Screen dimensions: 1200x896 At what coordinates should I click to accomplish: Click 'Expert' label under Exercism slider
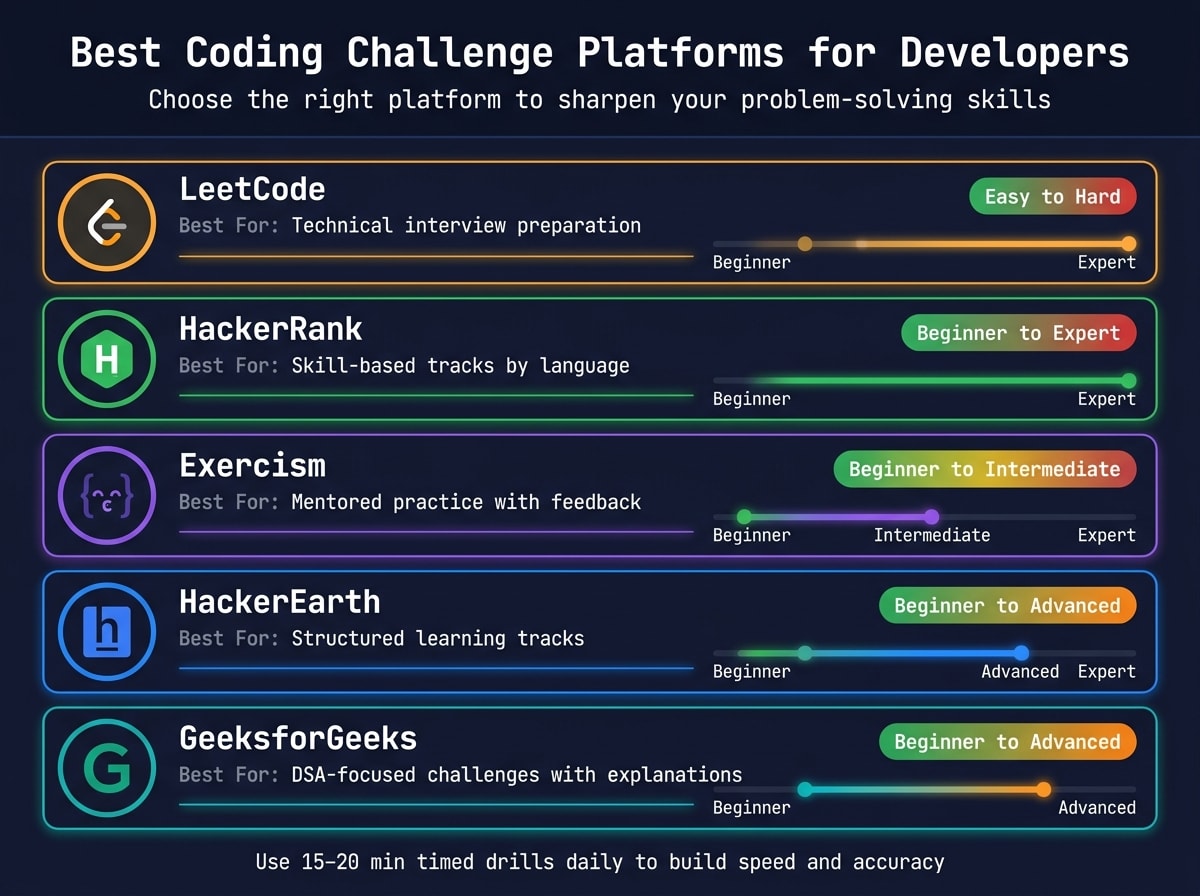(x=1107, y=535)
